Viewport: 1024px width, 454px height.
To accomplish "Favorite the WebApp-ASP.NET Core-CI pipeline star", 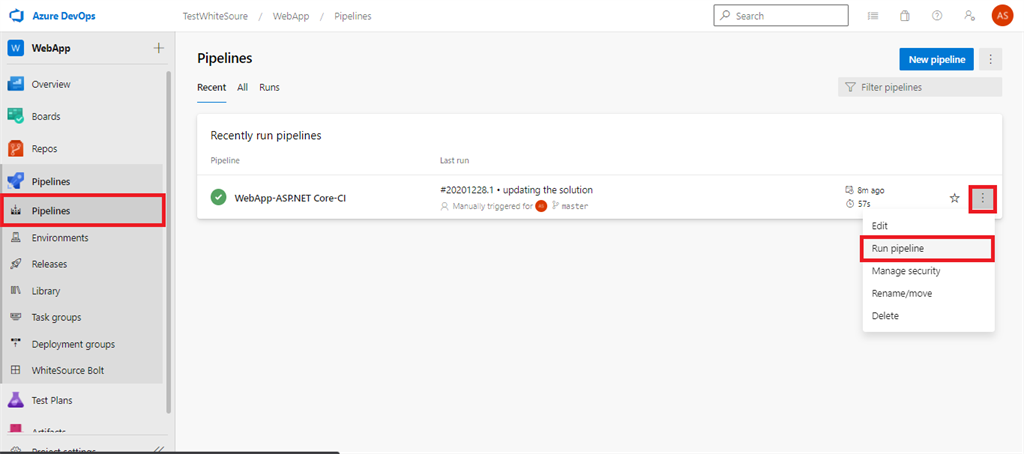I will click(x=955, y=198).
